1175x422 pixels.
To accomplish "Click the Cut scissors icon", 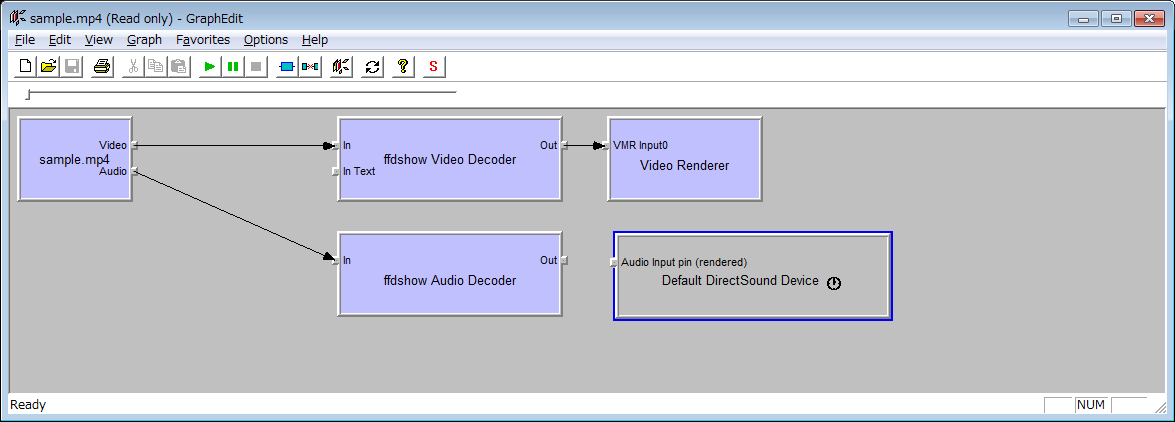I will coord(133,67).
